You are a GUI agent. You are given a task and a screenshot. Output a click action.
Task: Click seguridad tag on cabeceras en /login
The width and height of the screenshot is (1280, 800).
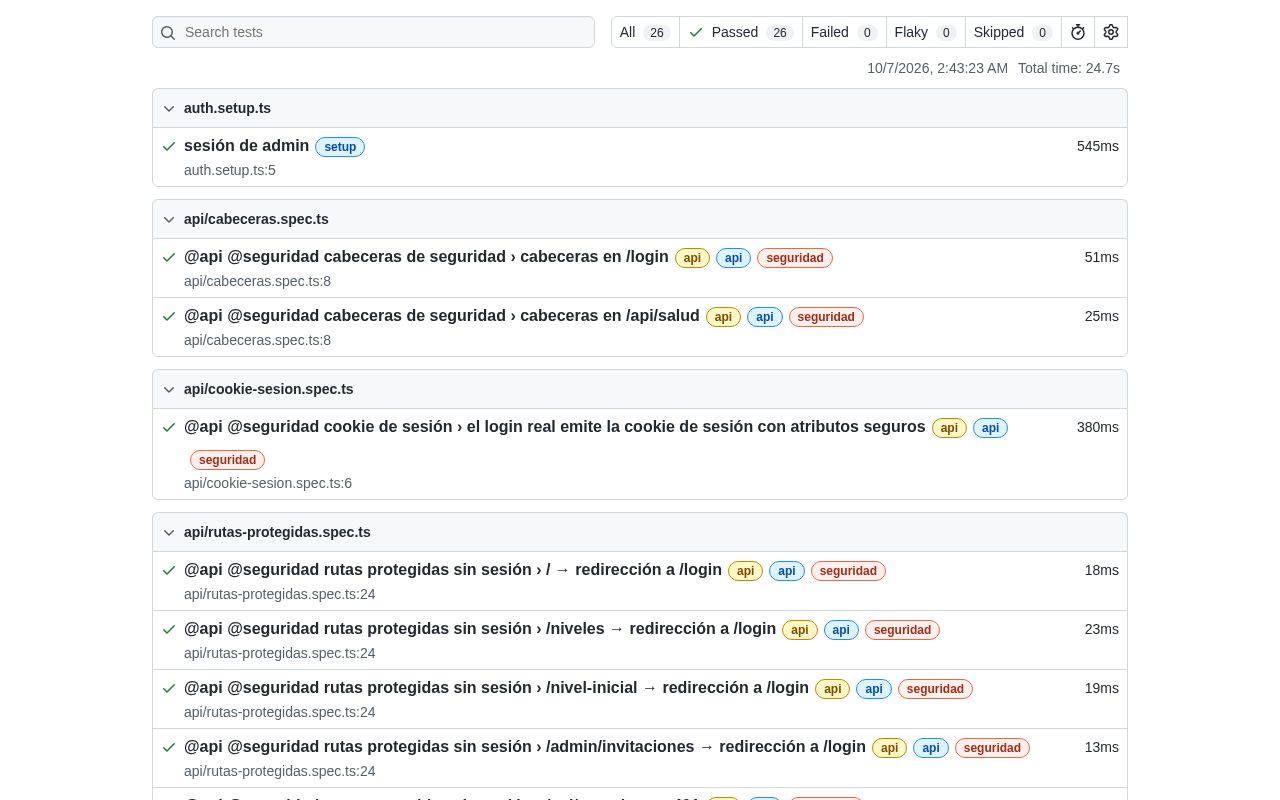tap(795, 258)
